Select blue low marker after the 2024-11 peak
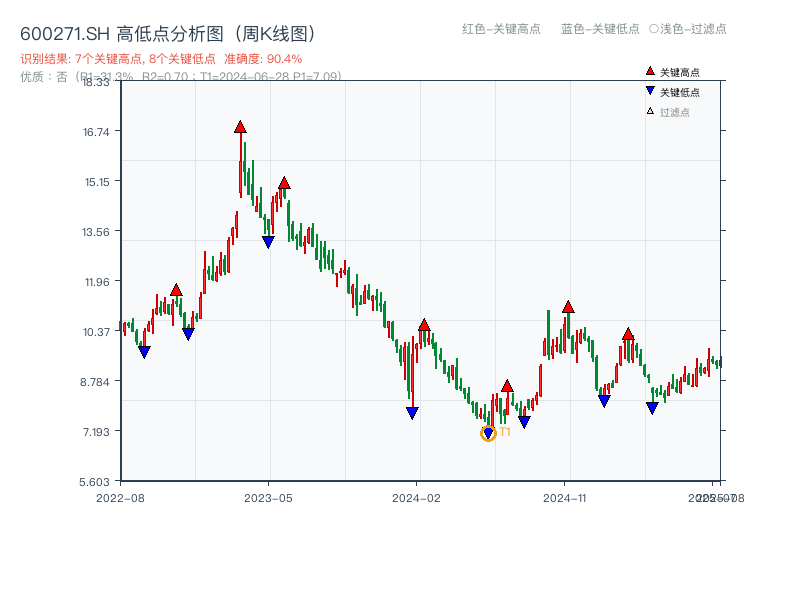The width and height of the screenshot is (800, 600). pos(604,401)
